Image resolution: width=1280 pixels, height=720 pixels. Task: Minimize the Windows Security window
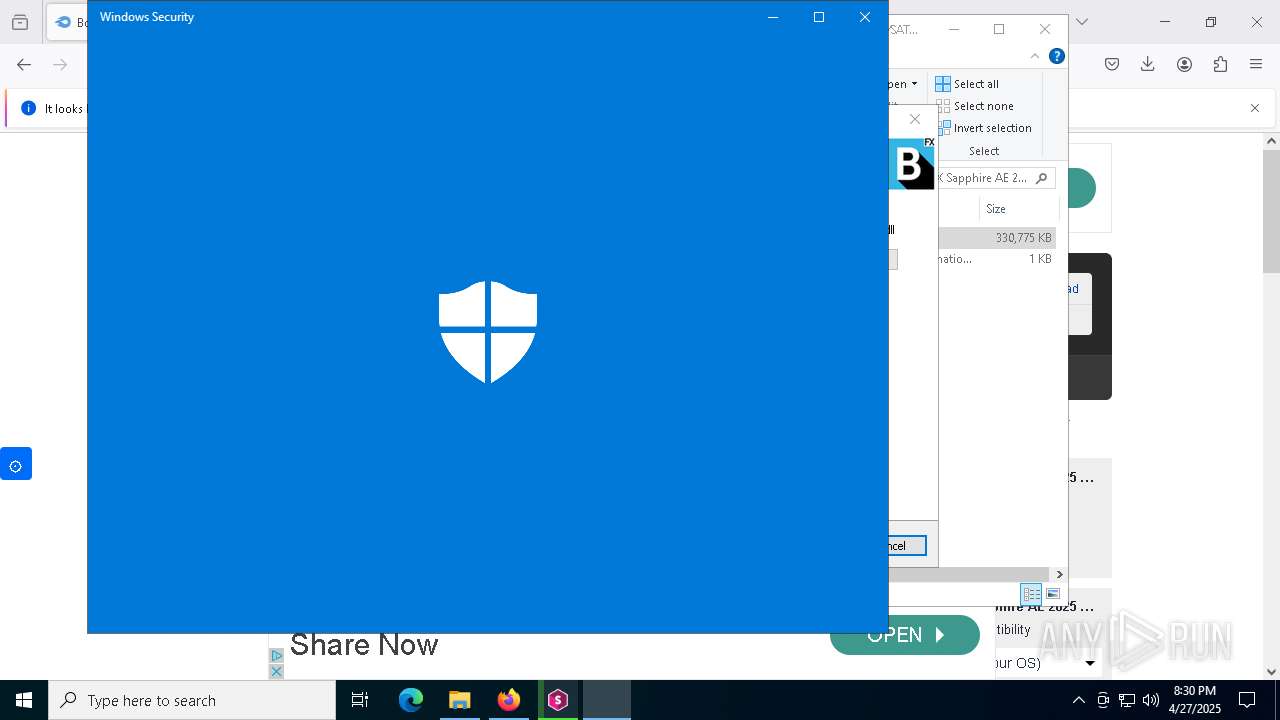[x=773, y=17]
